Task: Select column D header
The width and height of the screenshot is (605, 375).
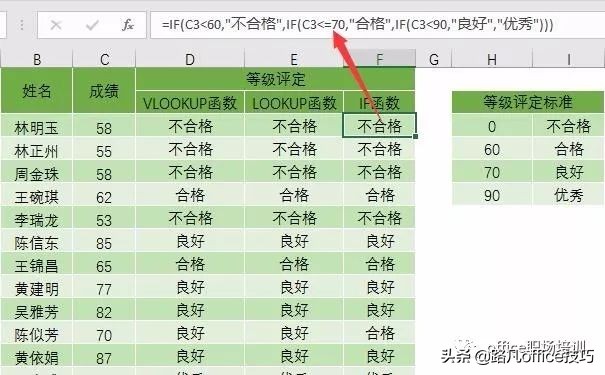Action: [x=190, y=59]
